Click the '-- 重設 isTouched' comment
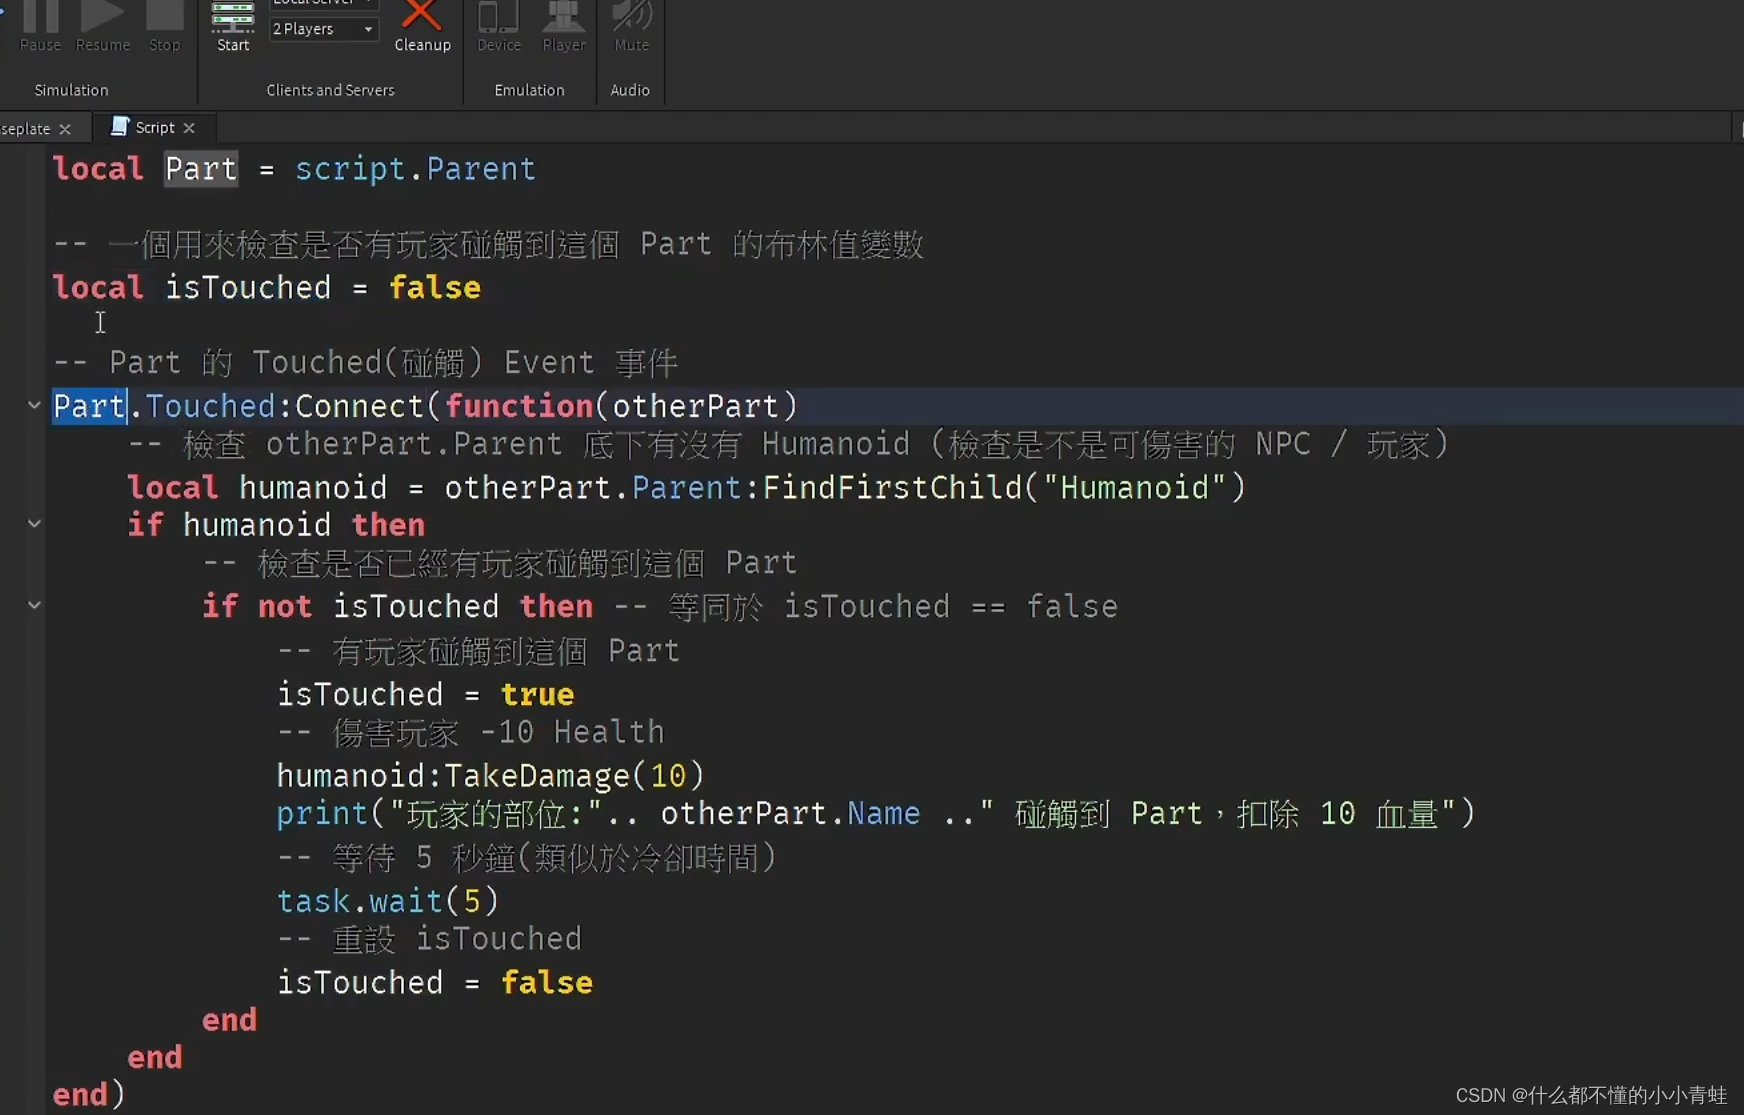This screenshot has width=1744, height=1115. point(429,939)
